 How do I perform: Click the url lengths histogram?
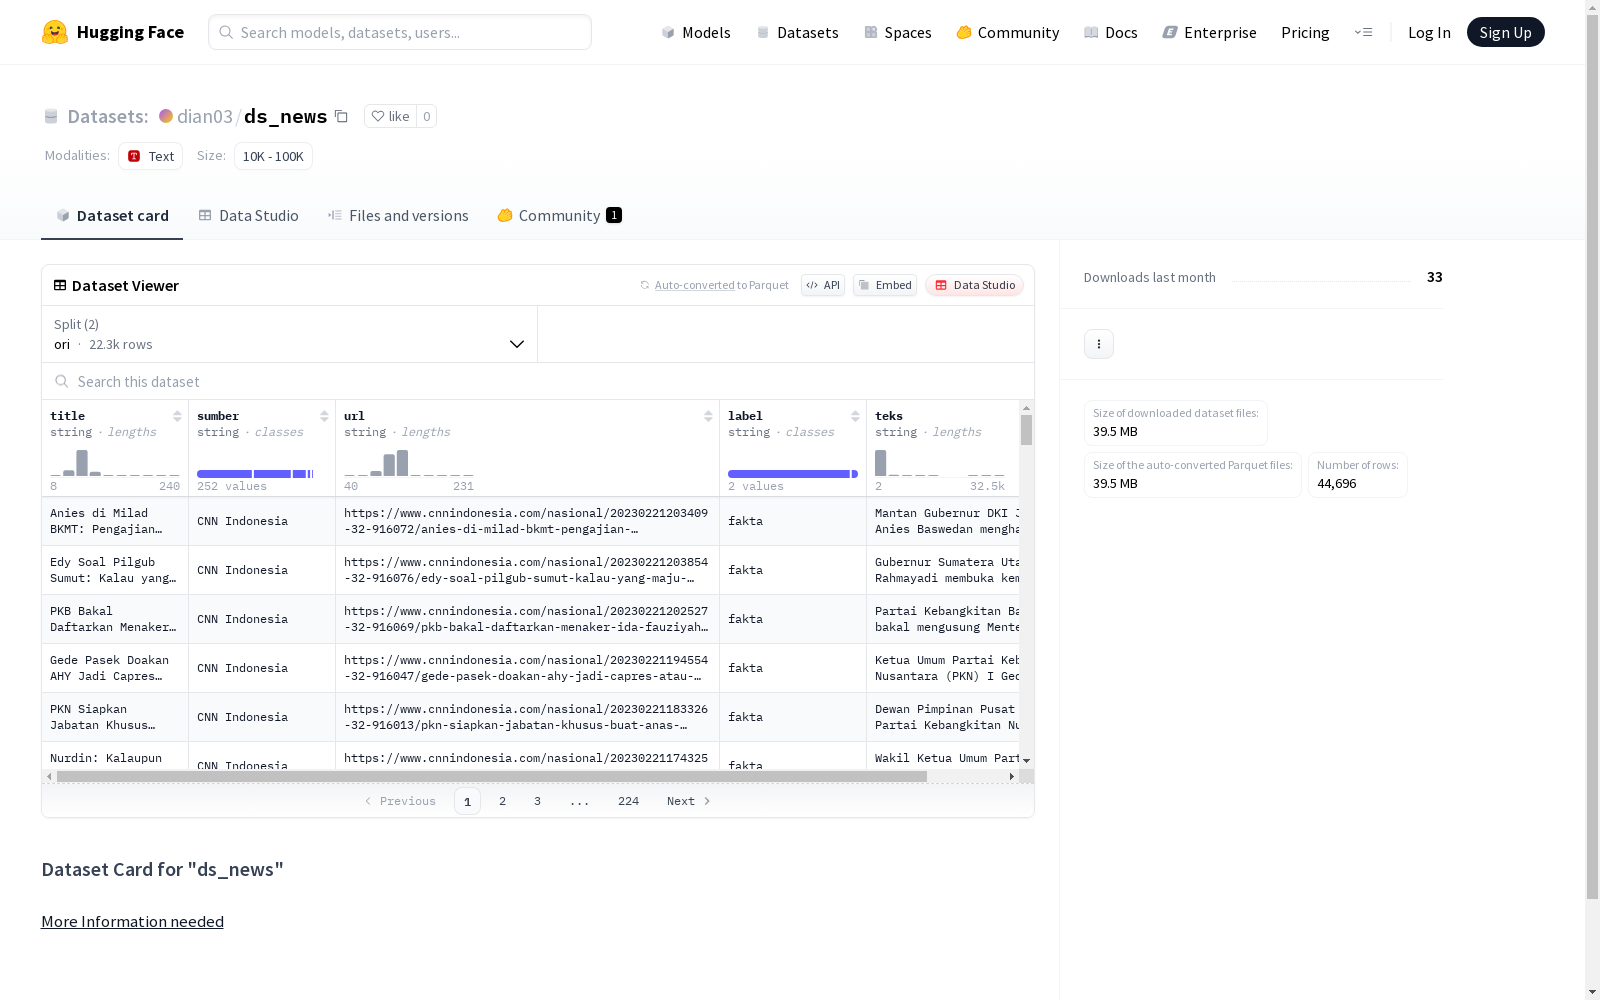pyautogui.click(x=409, y=463)
